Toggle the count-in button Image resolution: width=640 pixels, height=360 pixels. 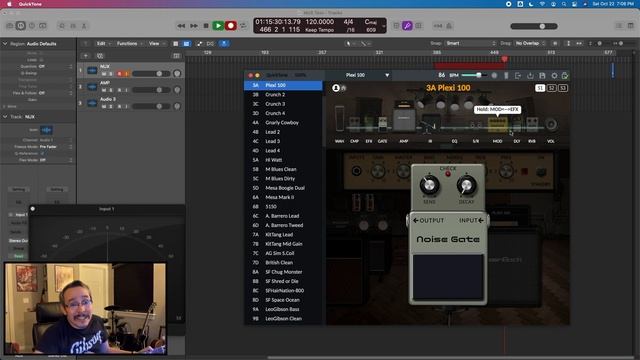point(438,26)
